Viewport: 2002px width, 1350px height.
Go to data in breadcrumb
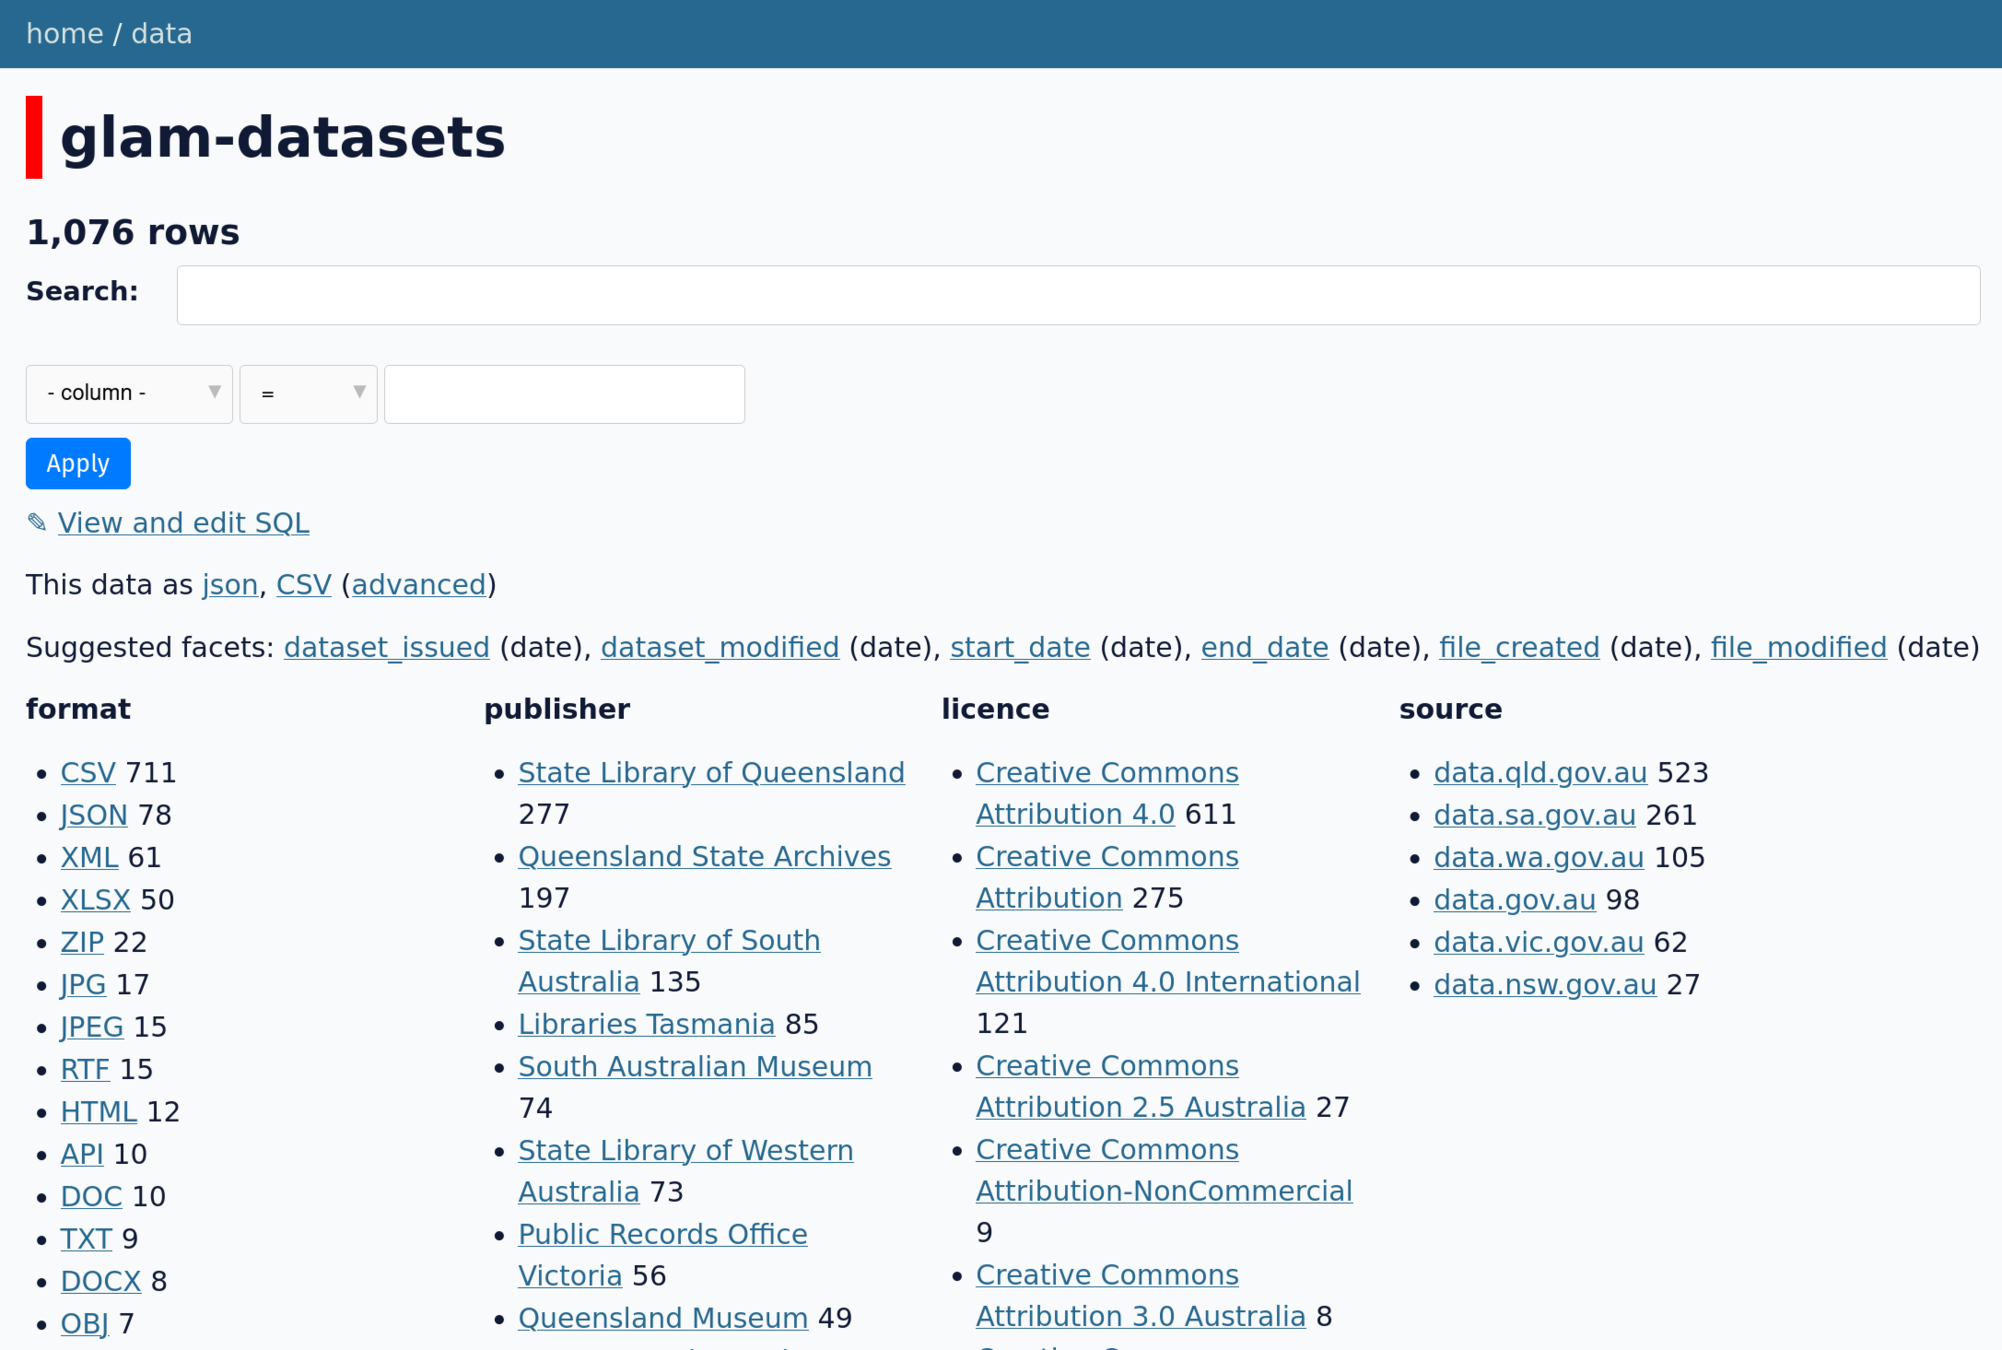(x=161, y=34)
